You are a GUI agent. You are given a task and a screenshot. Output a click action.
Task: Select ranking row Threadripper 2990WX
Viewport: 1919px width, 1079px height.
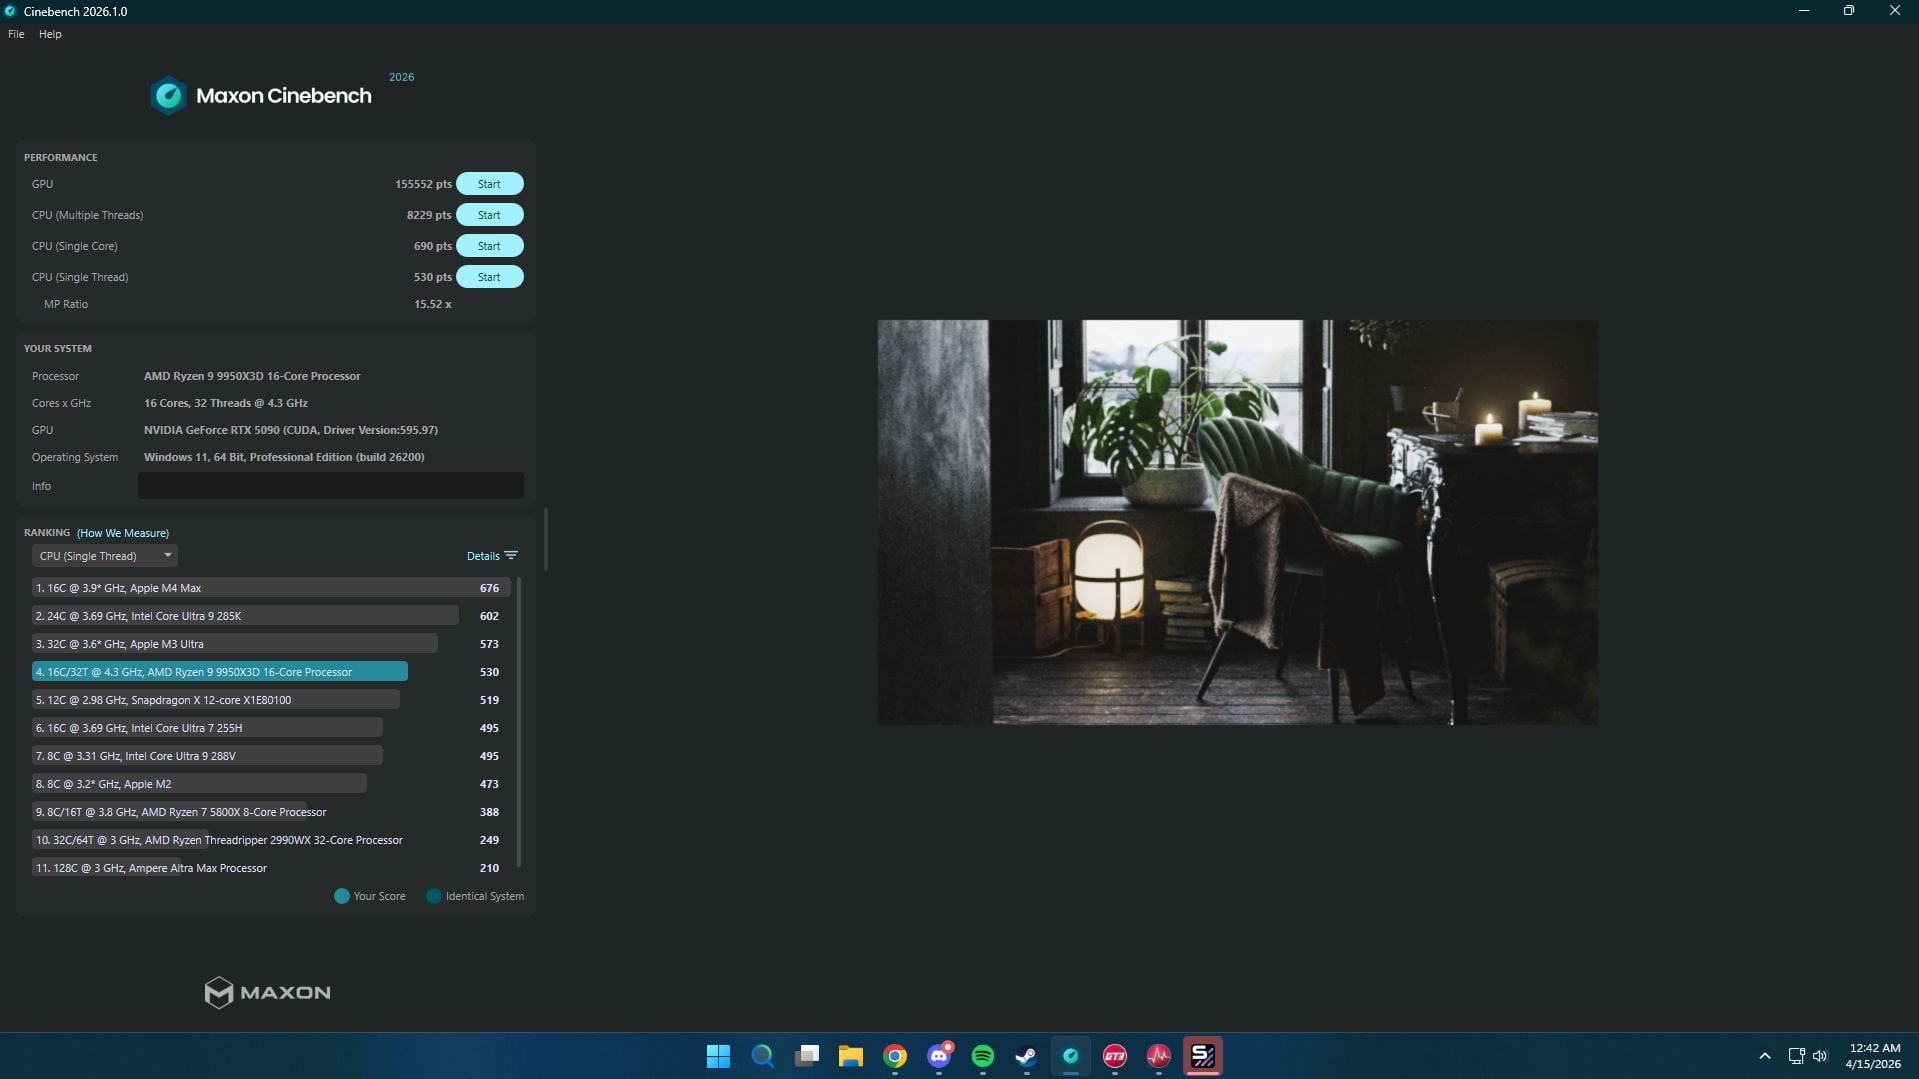click(x=272, y=840)
